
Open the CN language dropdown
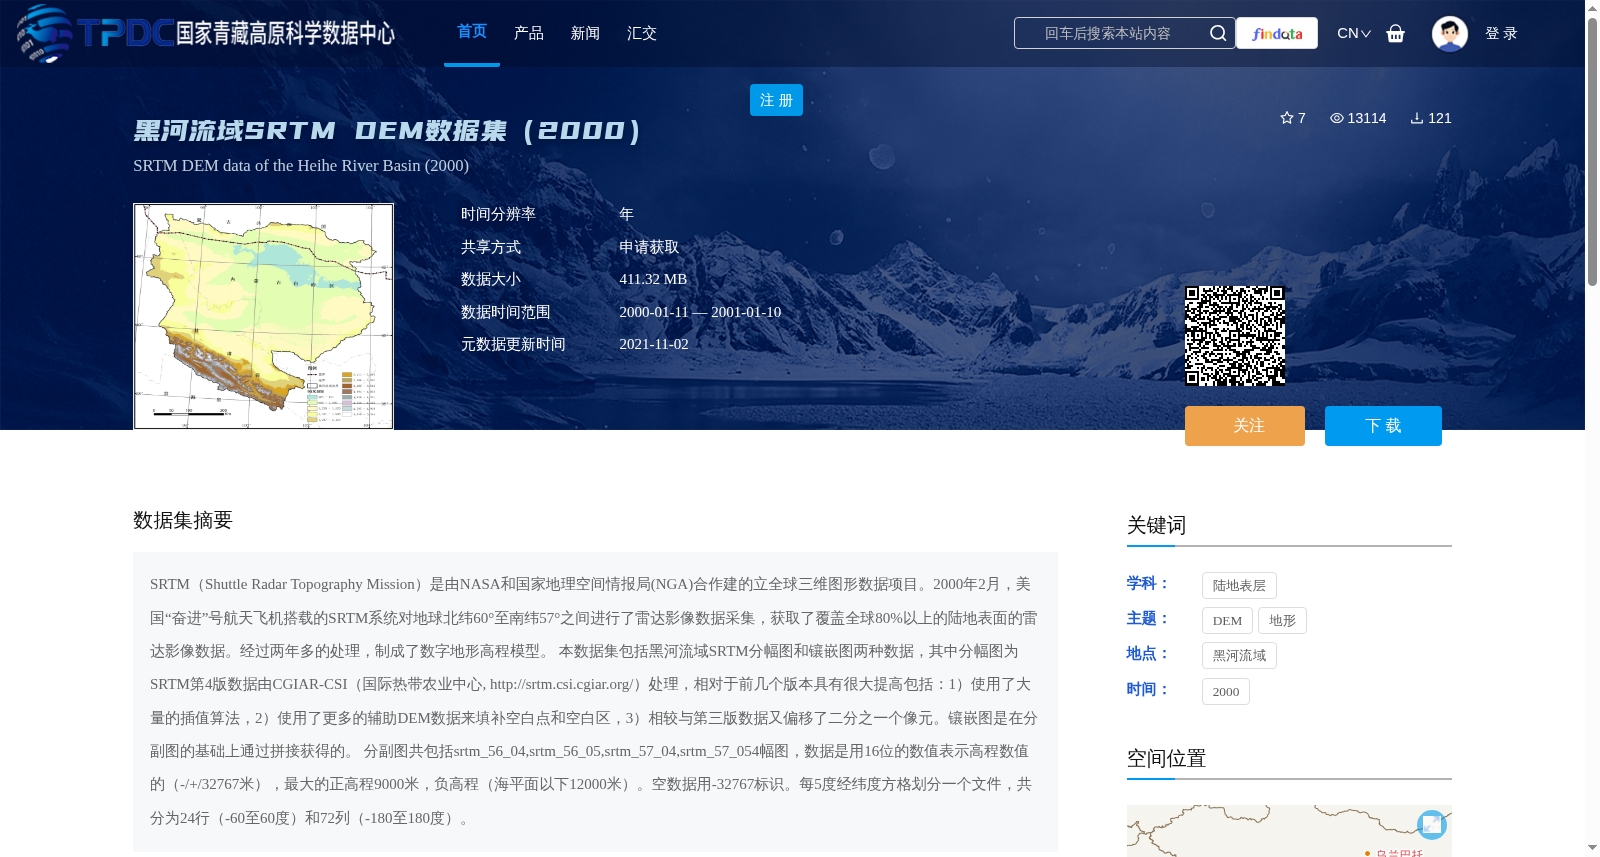tap(1354, 33)
